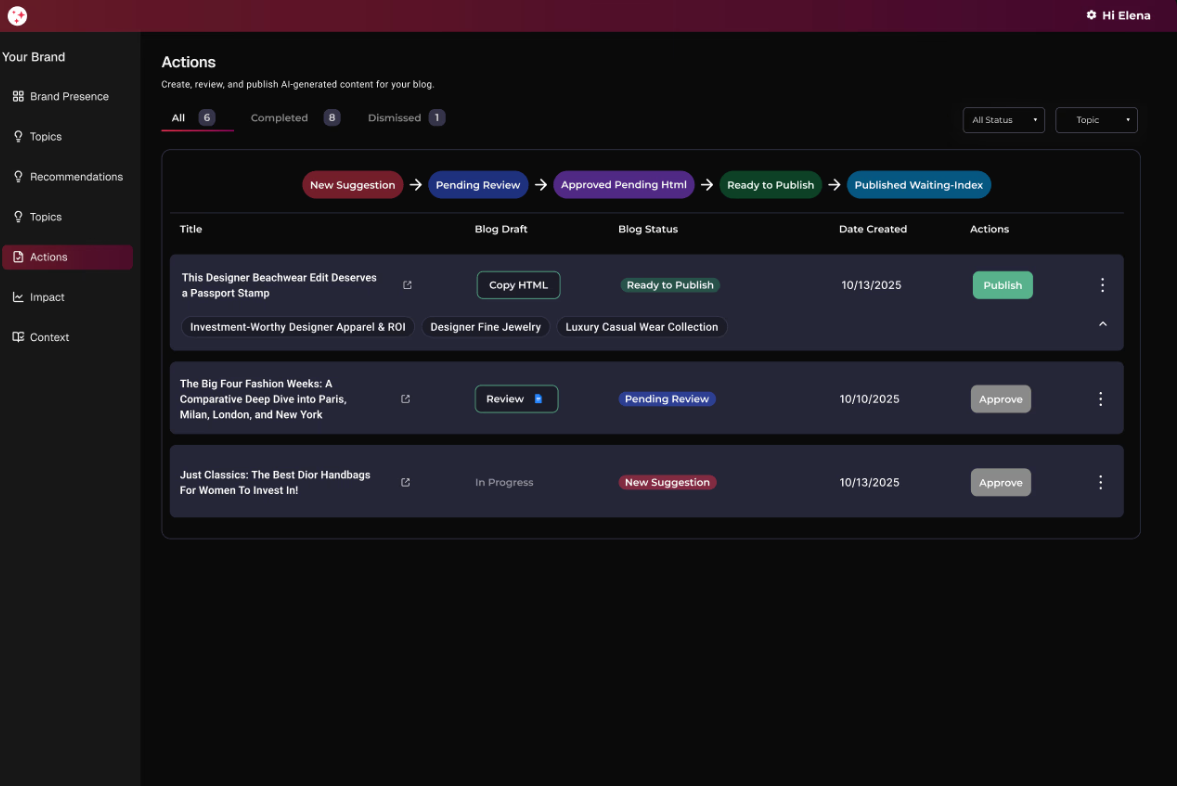Select the Designer Fine Jewelry topic chip

click(485, 327)
